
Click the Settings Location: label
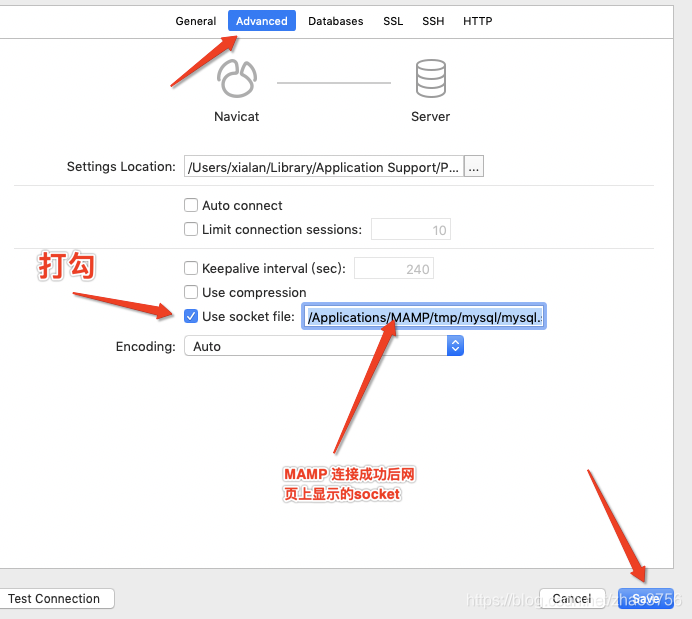[x=121, y=167]
